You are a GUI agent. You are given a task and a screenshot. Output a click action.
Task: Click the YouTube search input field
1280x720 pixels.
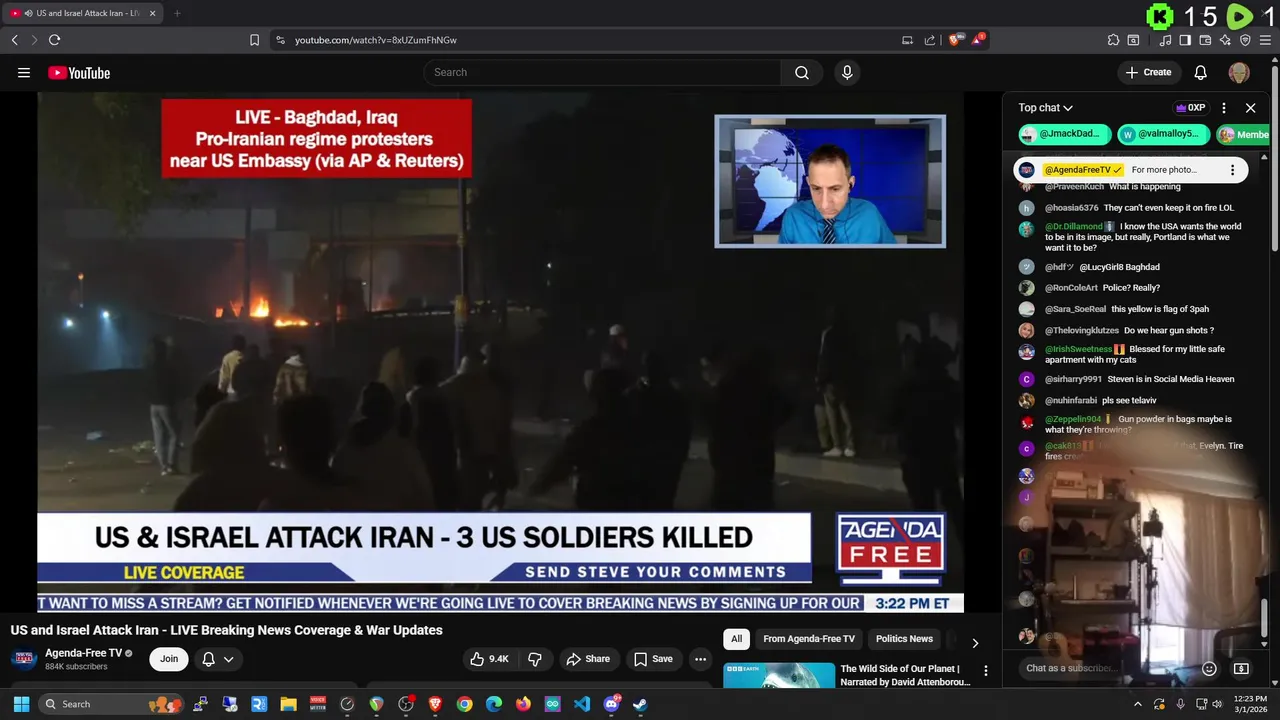602,72
